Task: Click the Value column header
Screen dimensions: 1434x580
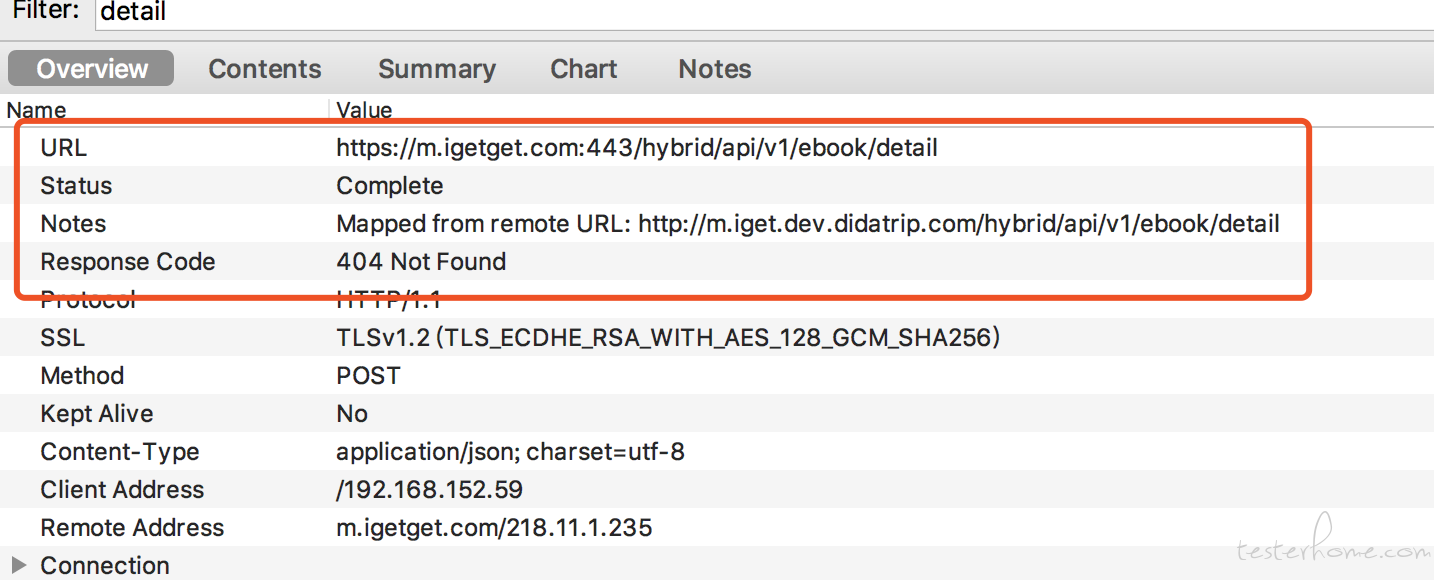Action: click(881, 110)
